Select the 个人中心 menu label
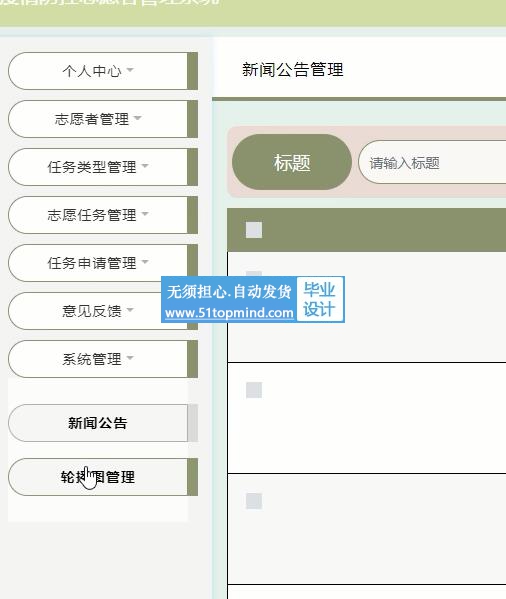 point(92,71)
